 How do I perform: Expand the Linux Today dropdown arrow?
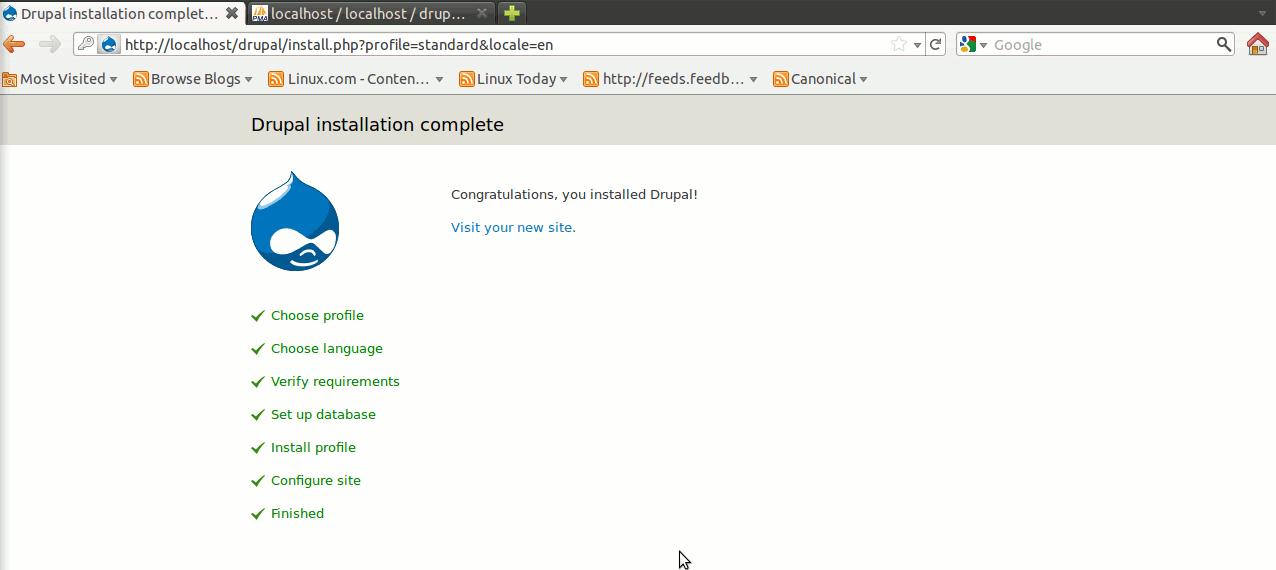click(564, 80)
